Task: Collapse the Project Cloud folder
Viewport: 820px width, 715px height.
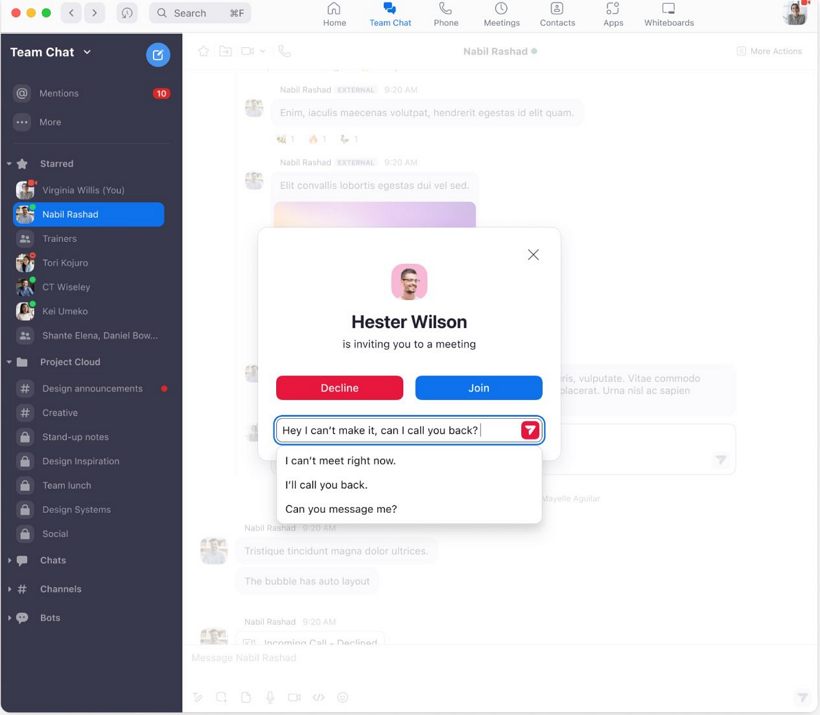Action: point(9,362)
